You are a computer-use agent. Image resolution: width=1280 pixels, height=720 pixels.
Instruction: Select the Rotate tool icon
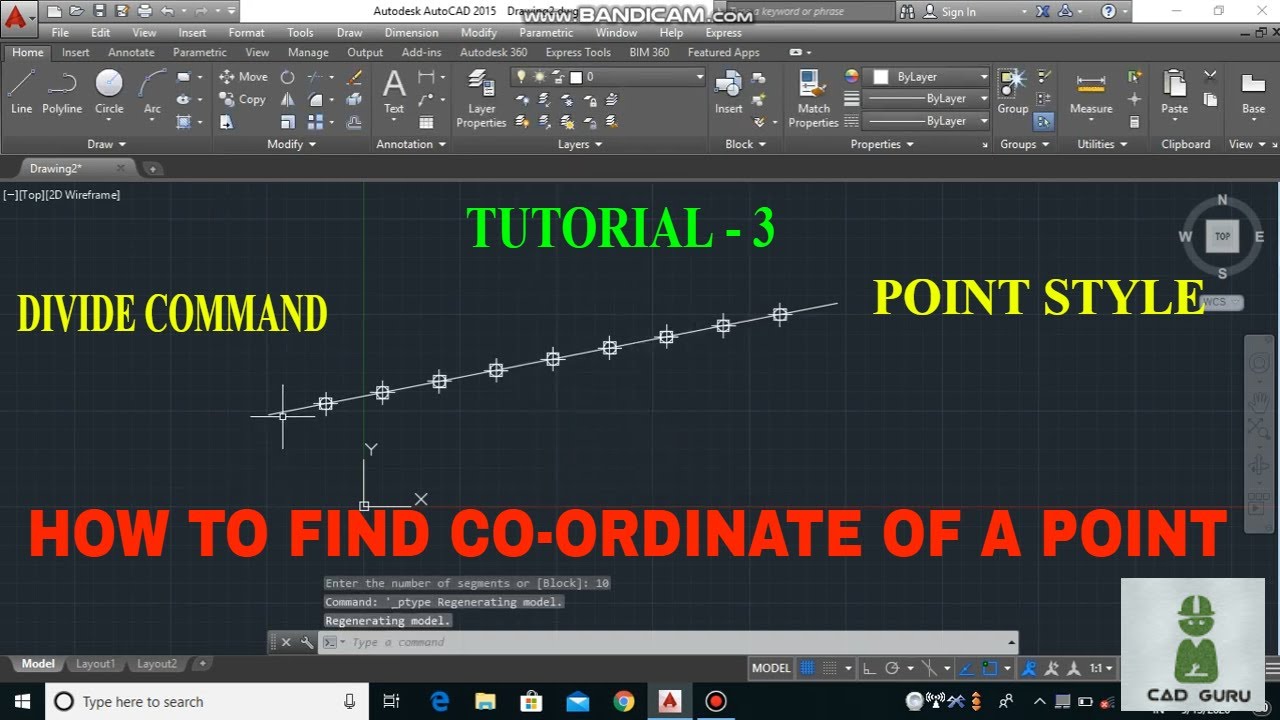coord(288,77)
